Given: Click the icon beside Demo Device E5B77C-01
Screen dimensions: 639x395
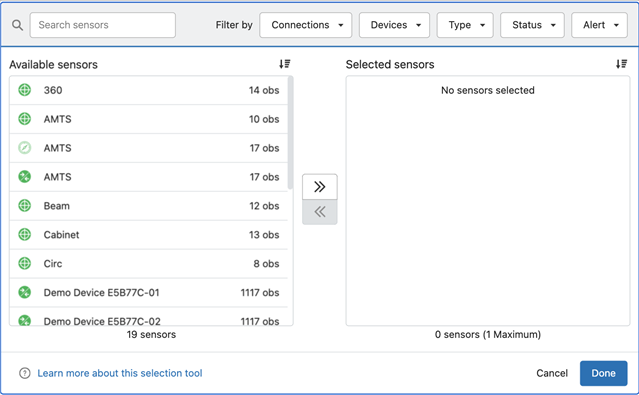Looking at the screenshot, I should click(x=25, y=292).
